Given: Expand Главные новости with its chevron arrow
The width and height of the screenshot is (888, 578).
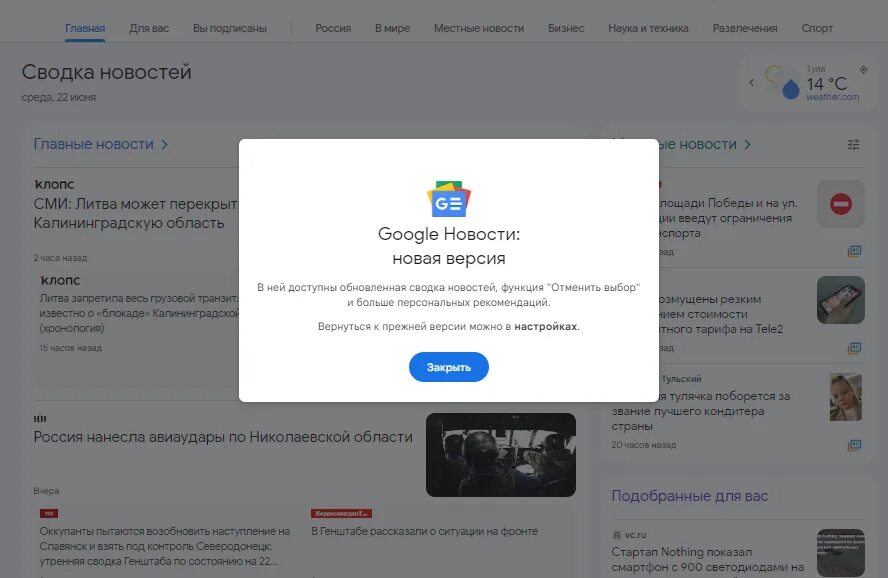Looking at the screenshot, I should coord(164,145).
